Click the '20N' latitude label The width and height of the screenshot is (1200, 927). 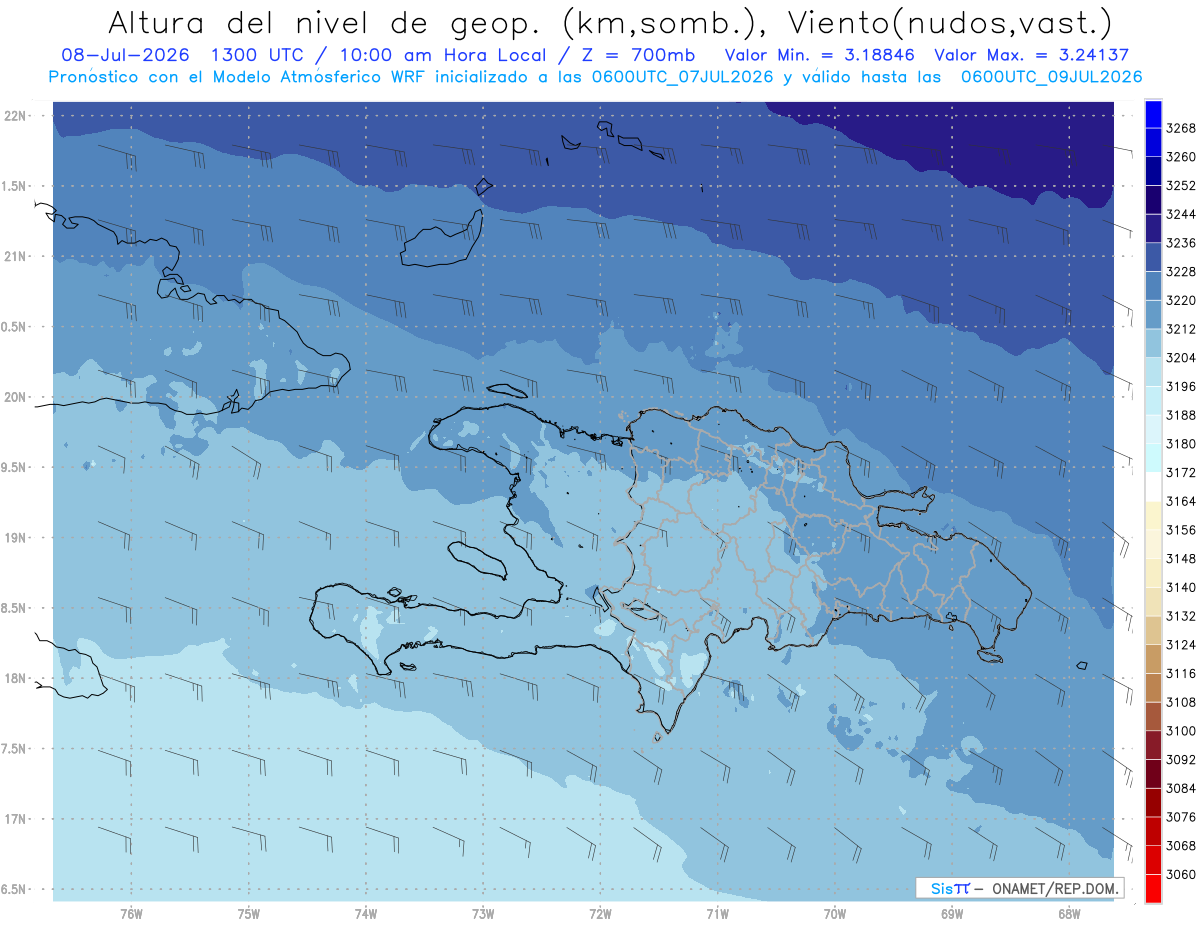[x=17, y=397]
